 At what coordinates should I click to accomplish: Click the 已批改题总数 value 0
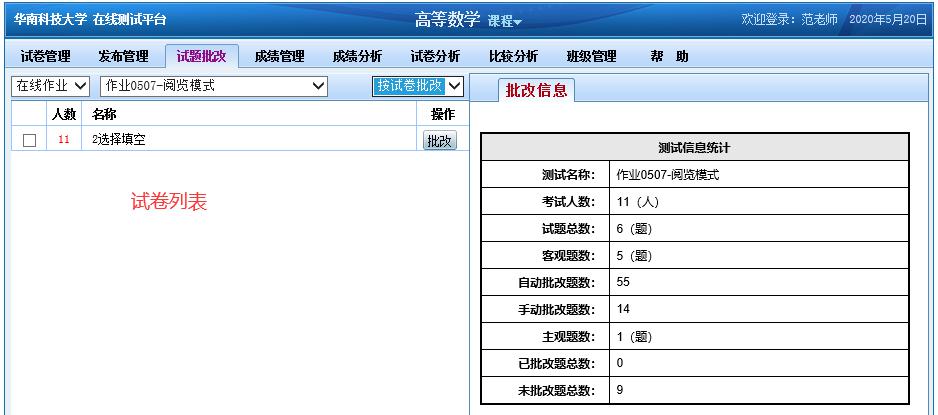click(x=620, y=363)
